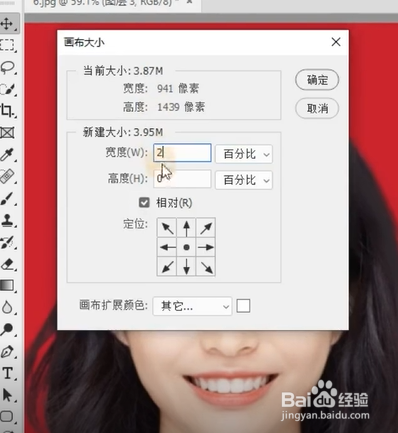Select the Crop tool
The height and width of the screenshot is (433, 398).
pyautogui.click(x=7, y=111)
